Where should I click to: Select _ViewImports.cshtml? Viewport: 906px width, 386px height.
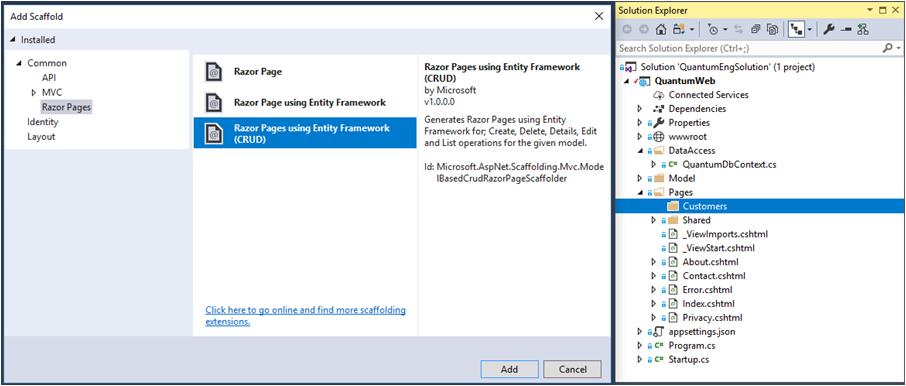(725, 234)
